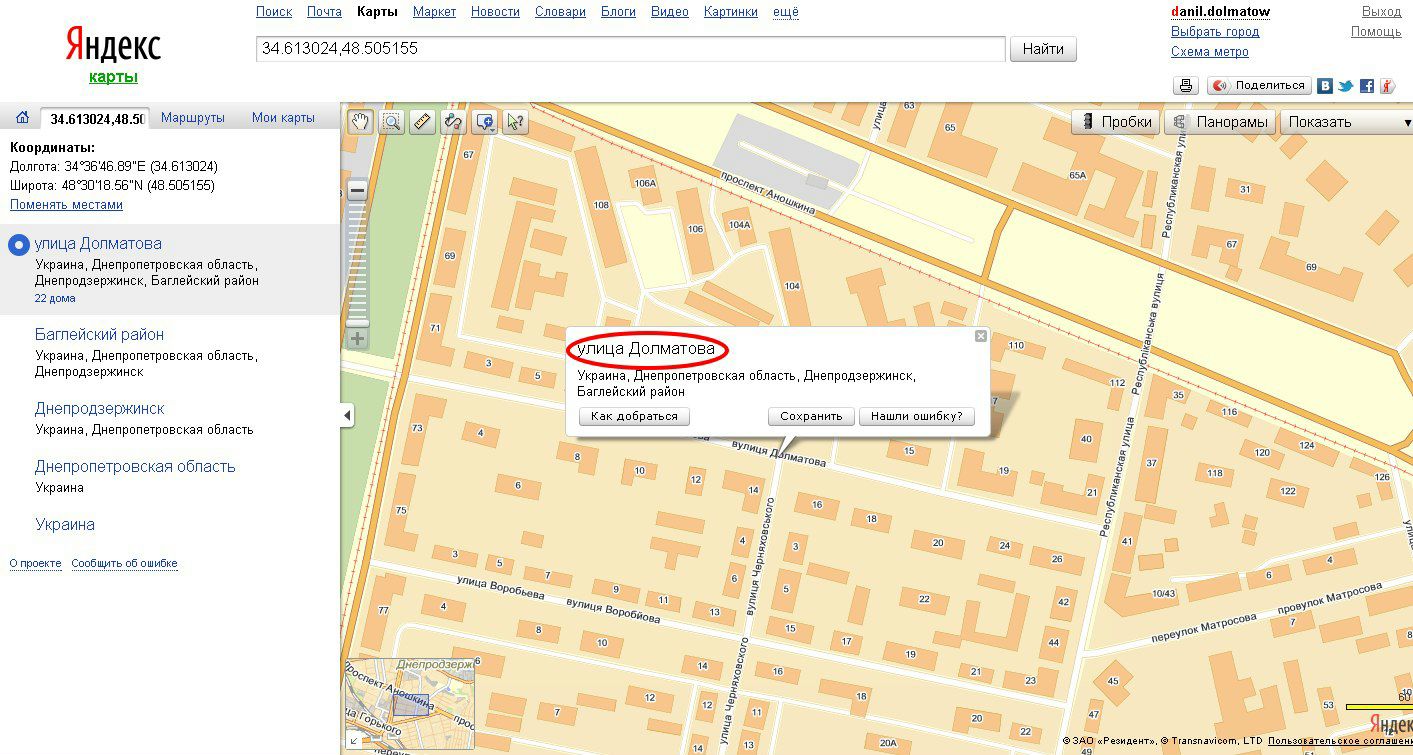This screenshot has width=1413, height=755.
Task: Click the Поменять местами link
Action: click(66, 205)
